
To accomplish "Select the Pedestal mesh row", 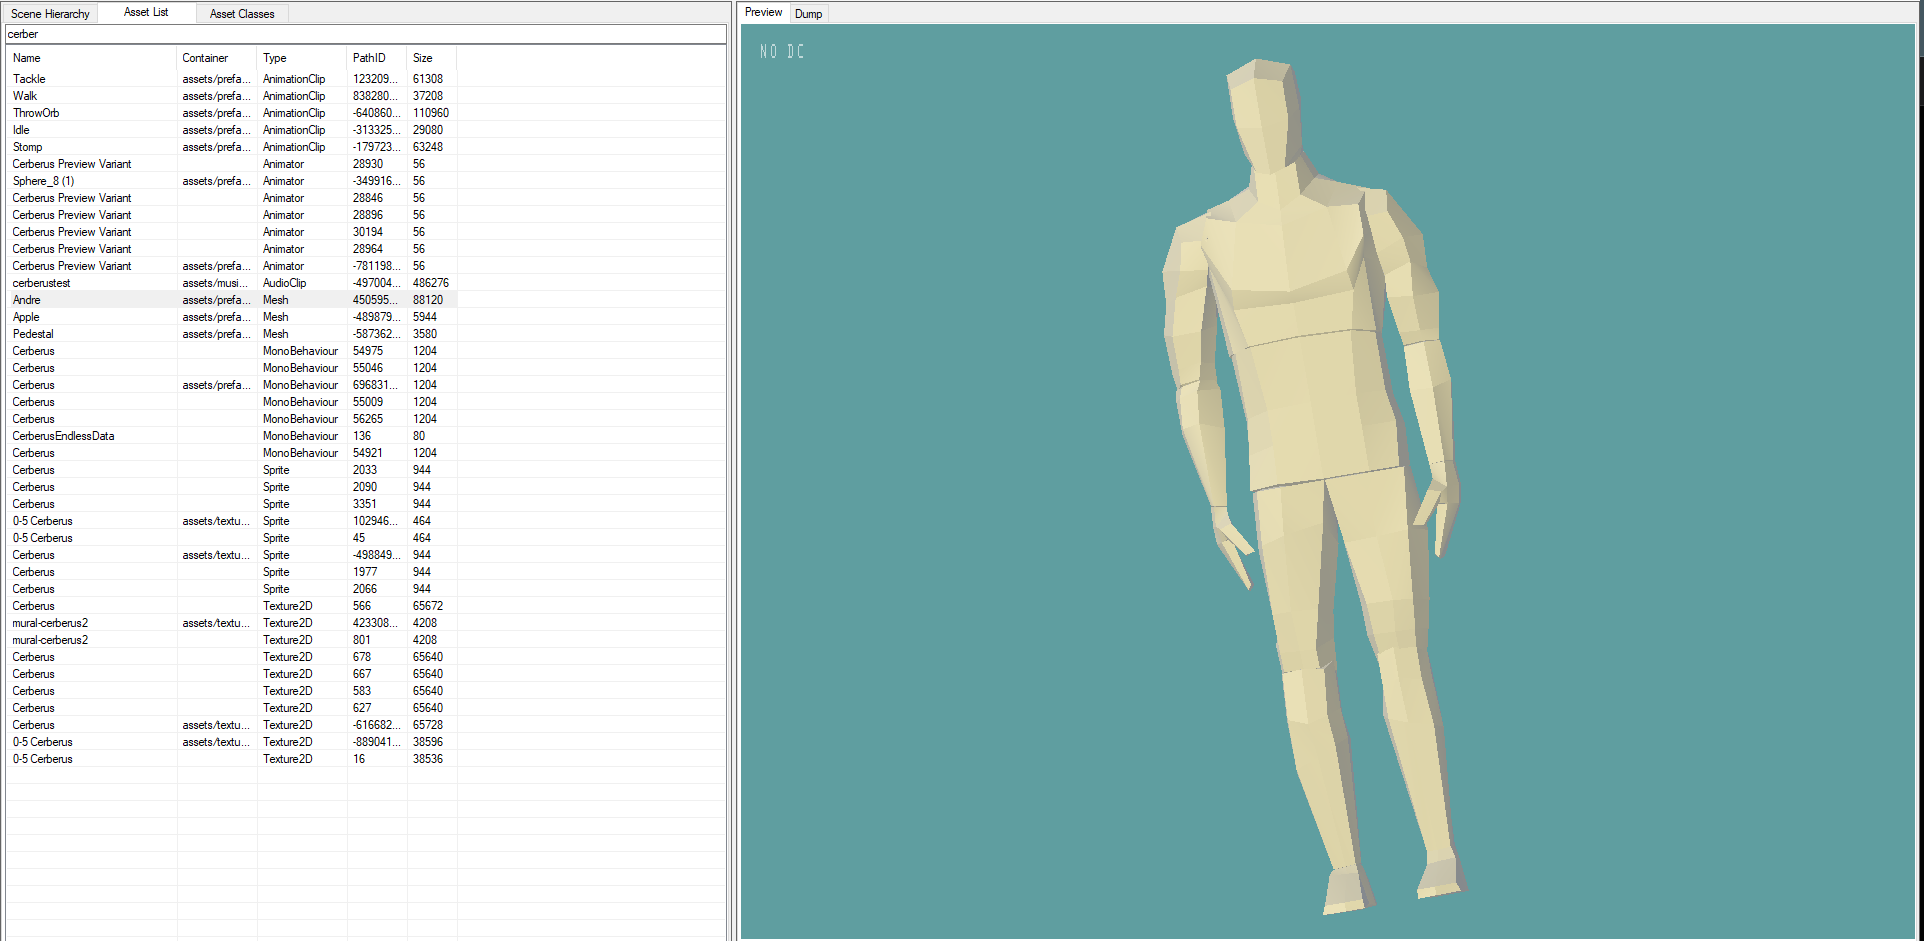I will (33, 334).
